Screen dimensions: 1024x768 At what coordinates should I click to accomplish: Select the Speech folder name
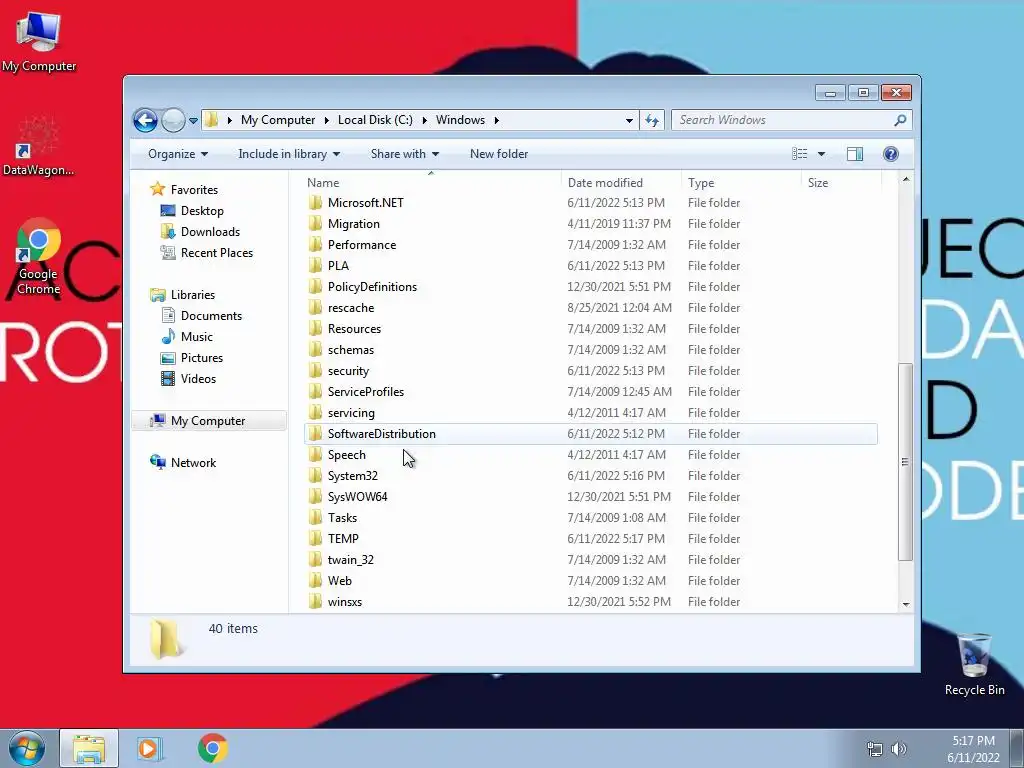coord(346,455)
